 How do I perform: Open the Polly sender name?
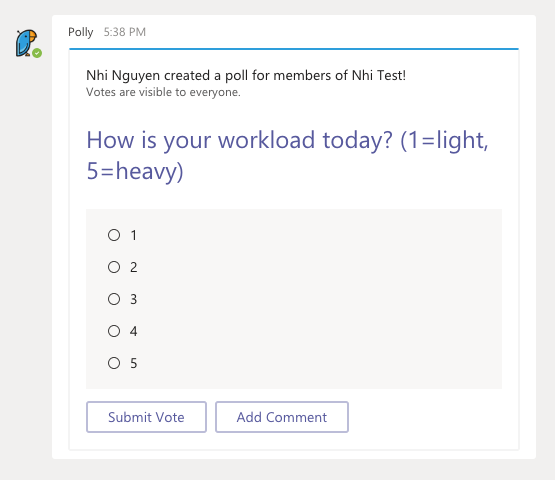pyautogui.click(x=81, y=32)
